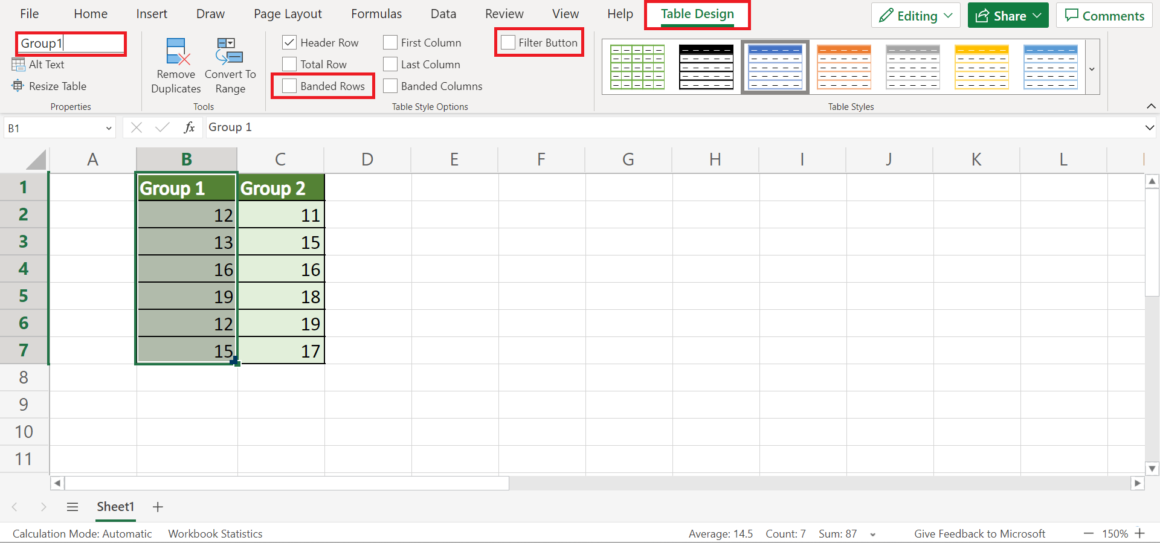The image size is (1160, 543).
Task: Expand the Table Styles gallery
Action: 1091,68
